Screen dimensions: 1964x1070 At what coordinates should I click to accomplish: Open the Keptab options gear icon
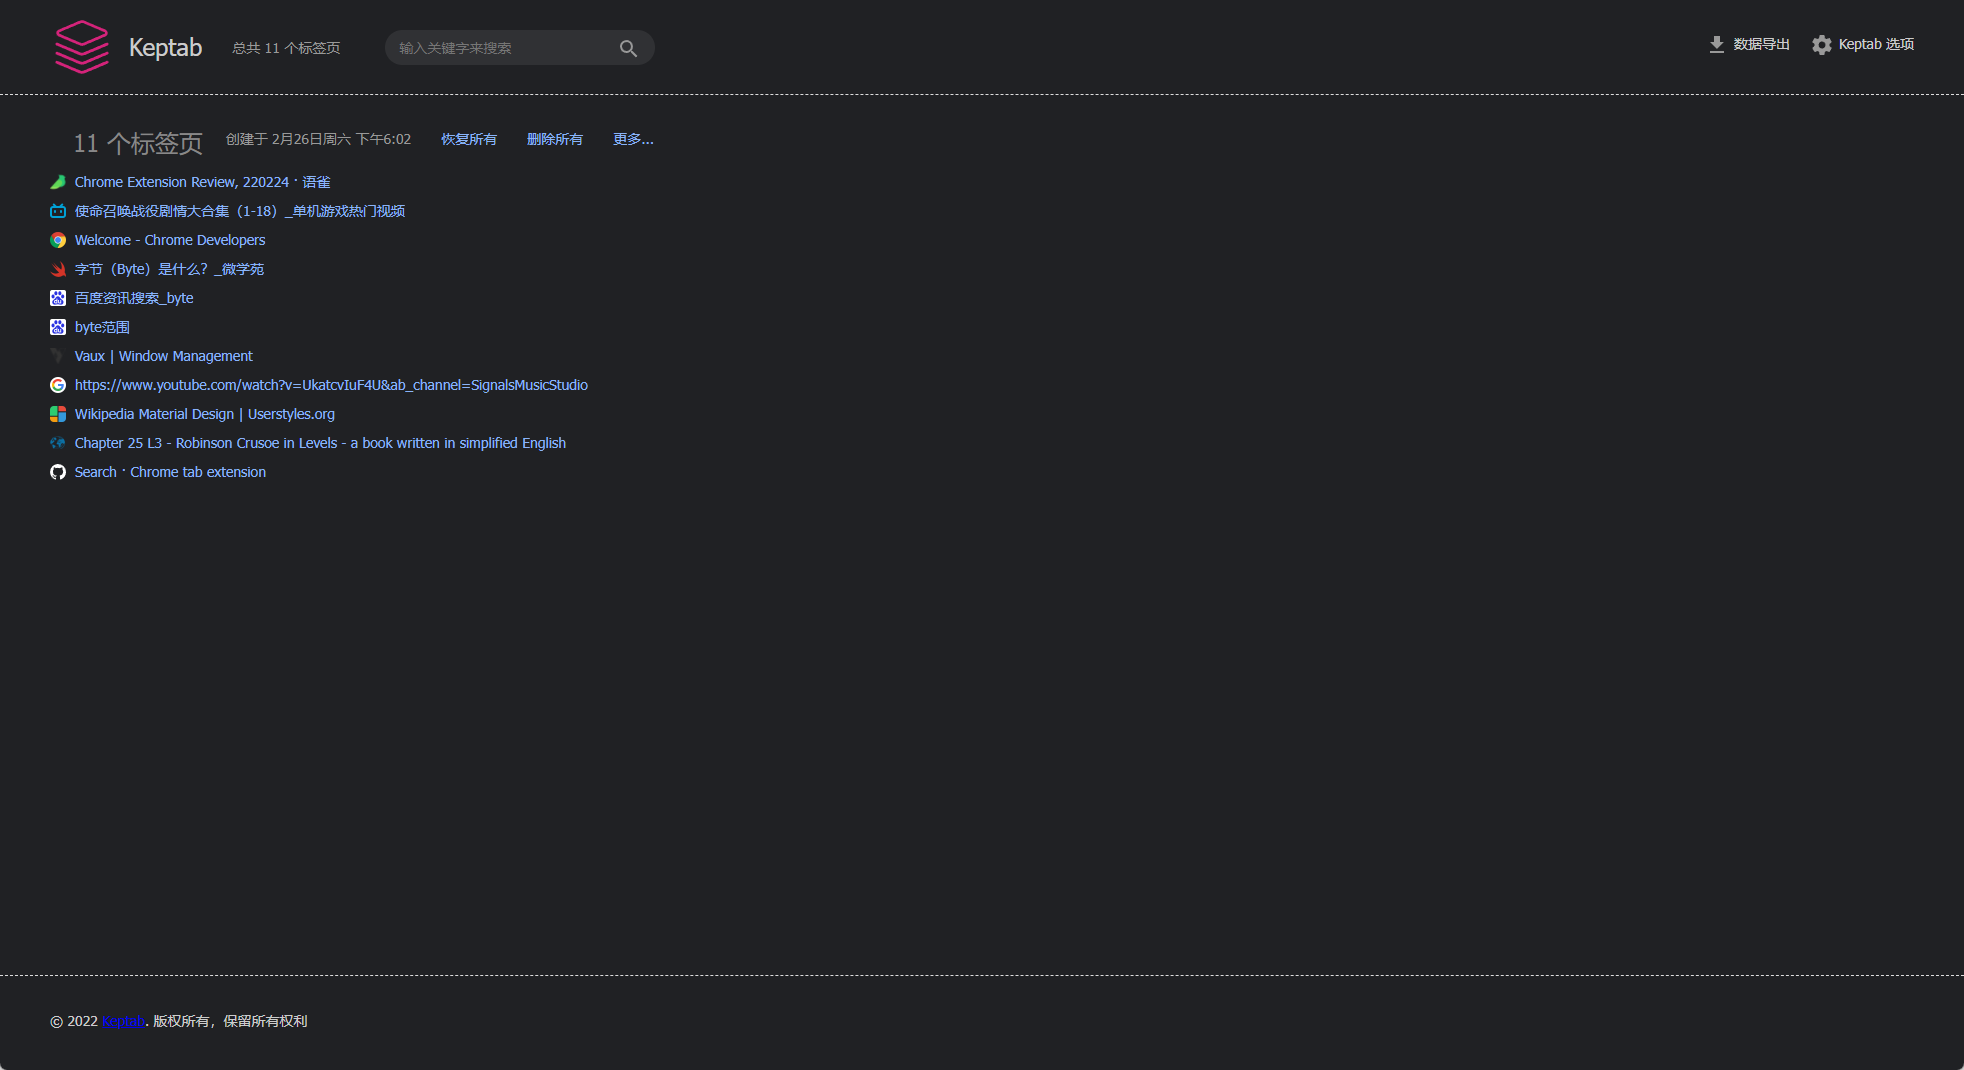(1822, 45)
